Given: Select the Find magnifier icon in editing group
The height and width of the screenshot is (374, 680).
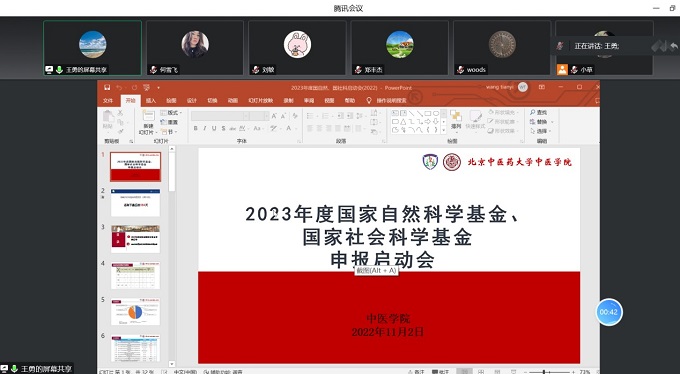Looking at the screenshot, I should pos(533,112).
